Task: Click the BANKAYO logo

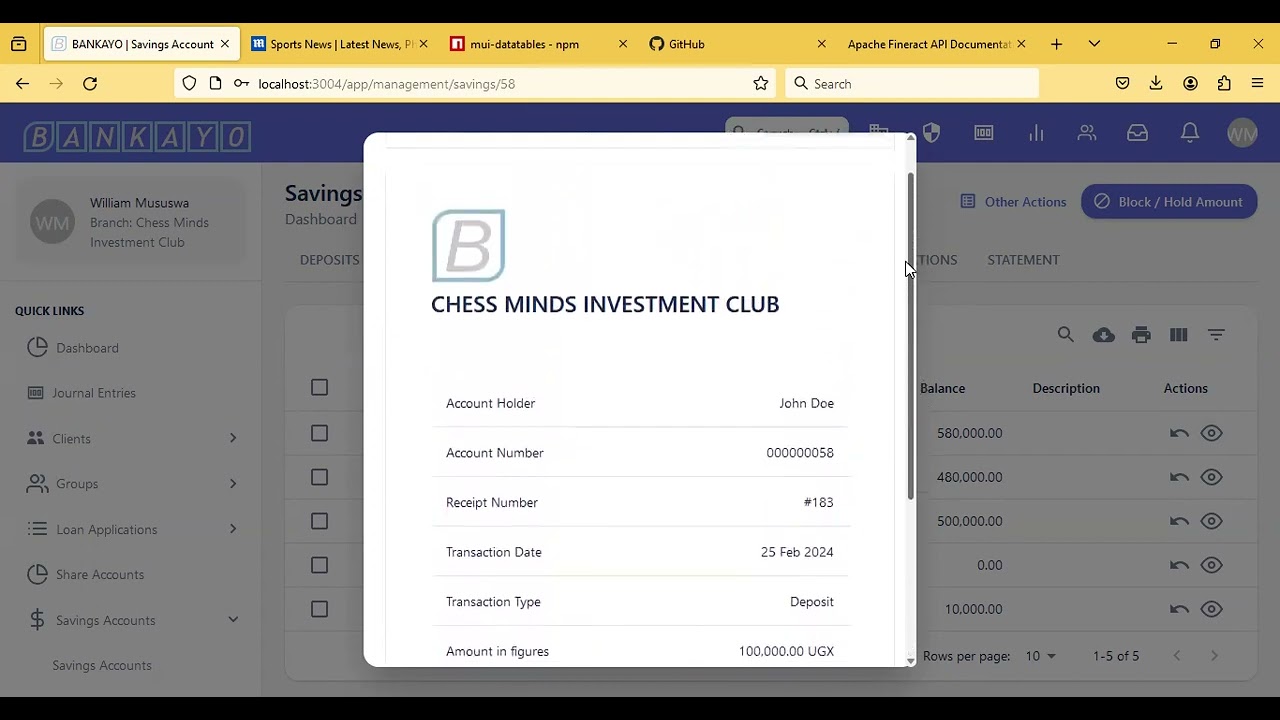Action: pyautogui.click(x=137, y=136)
